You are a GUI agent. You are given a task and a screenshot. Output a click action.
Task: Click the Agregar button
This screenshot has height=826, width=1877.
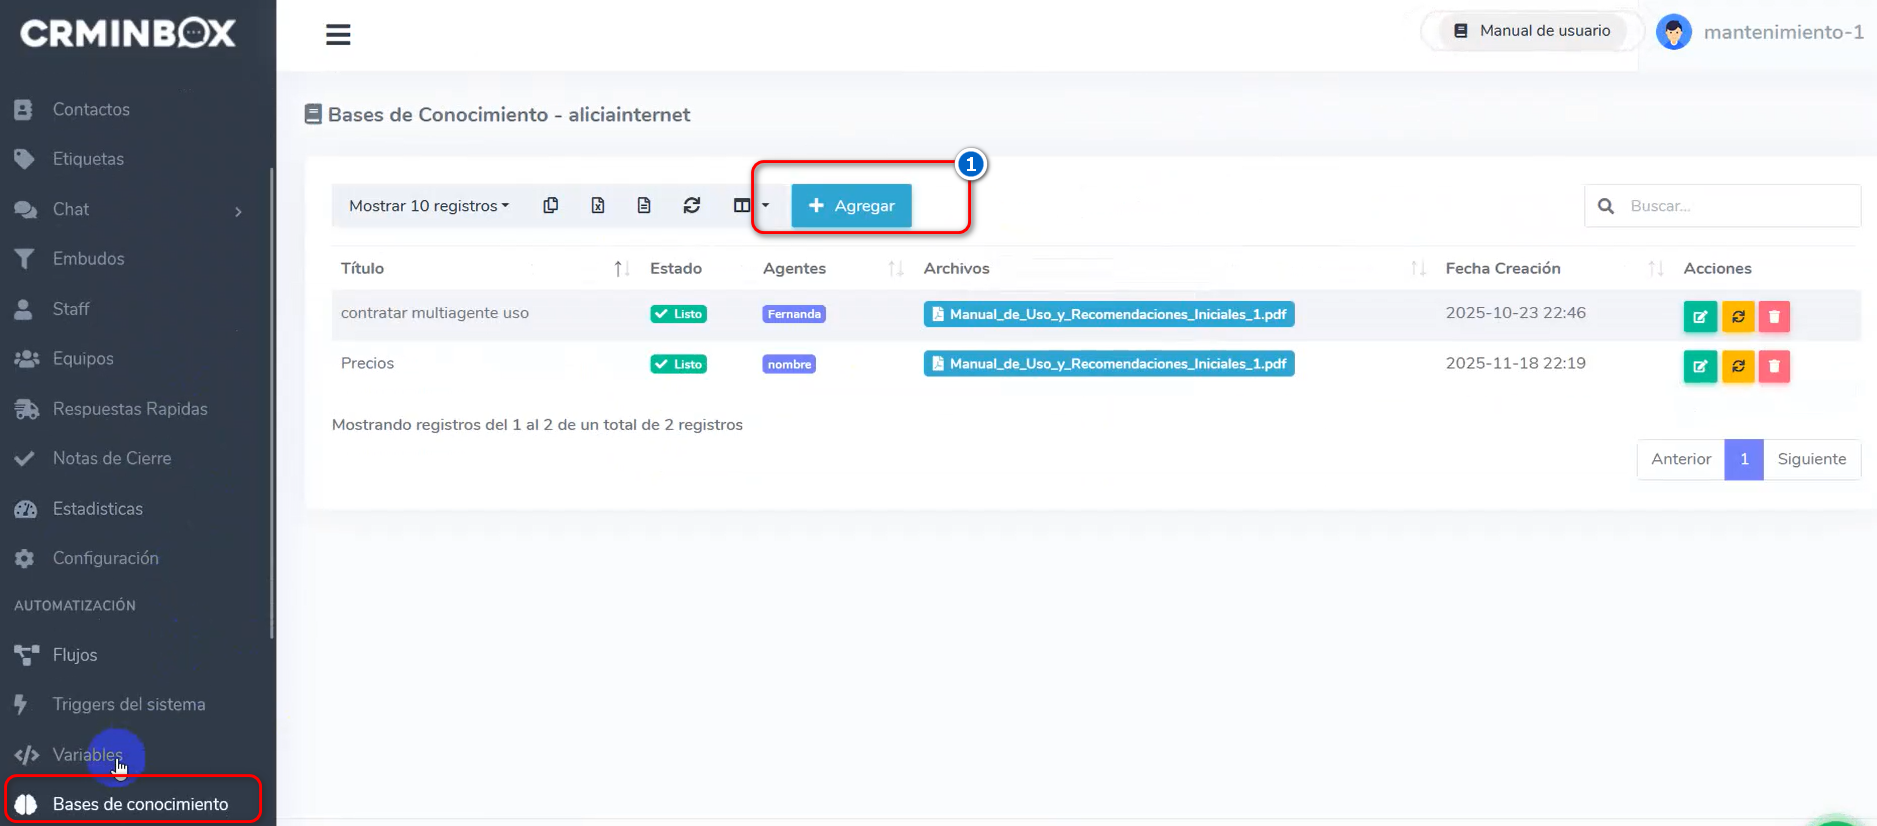[x=851, y=206]
